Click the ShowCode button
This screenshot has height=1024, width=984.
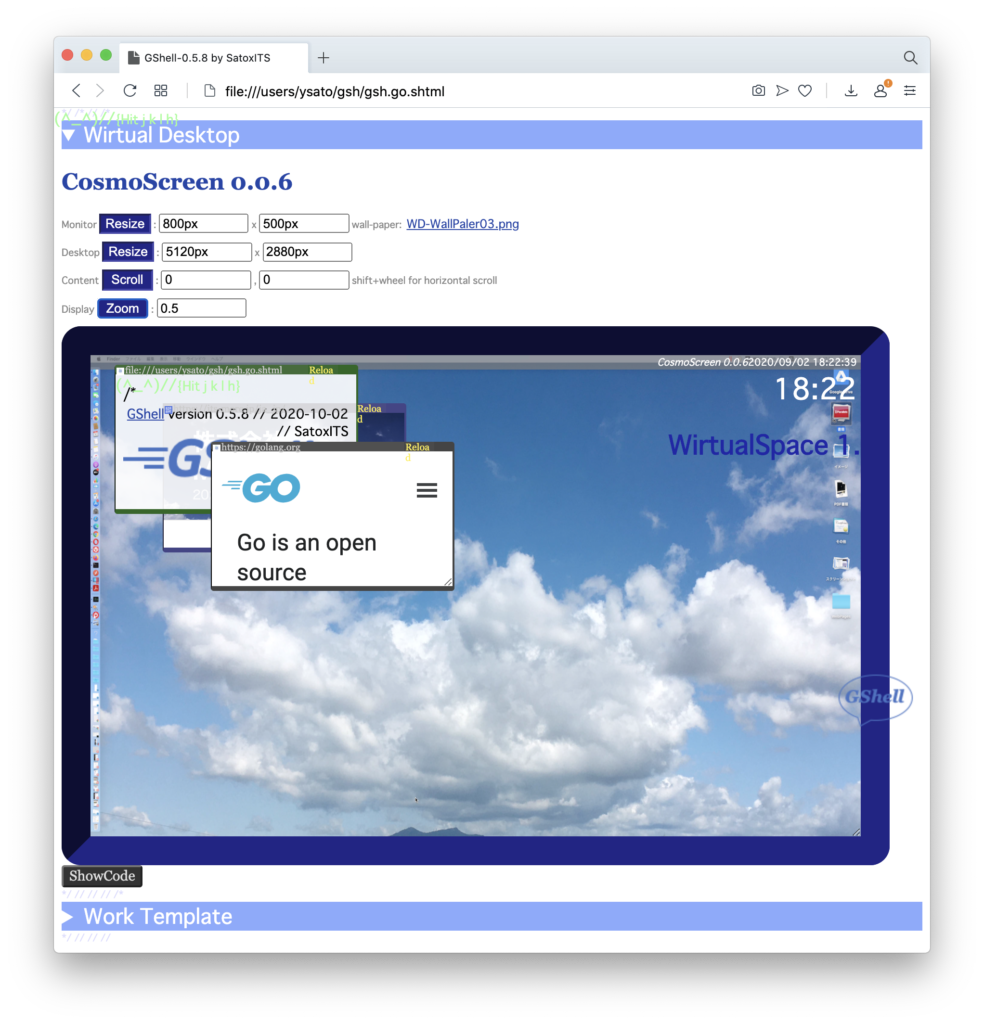pos(102,876)
